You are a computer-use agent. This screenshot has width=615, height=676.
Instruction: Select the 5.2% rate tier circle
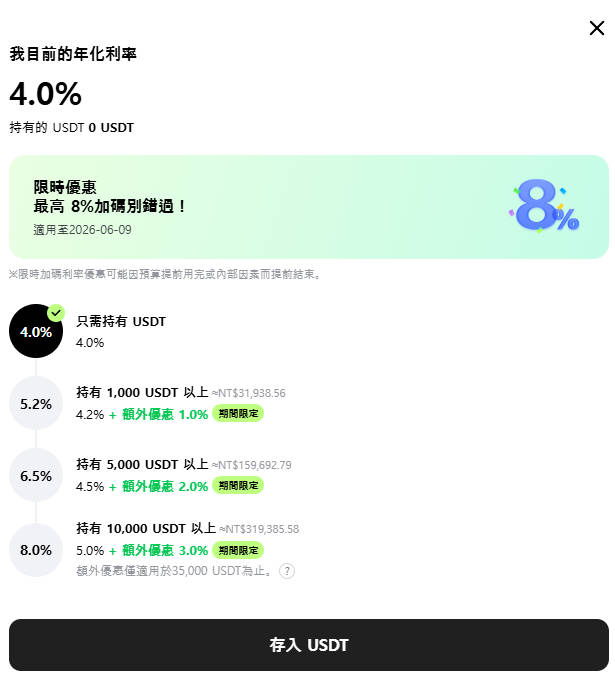(x=36, y=404)
